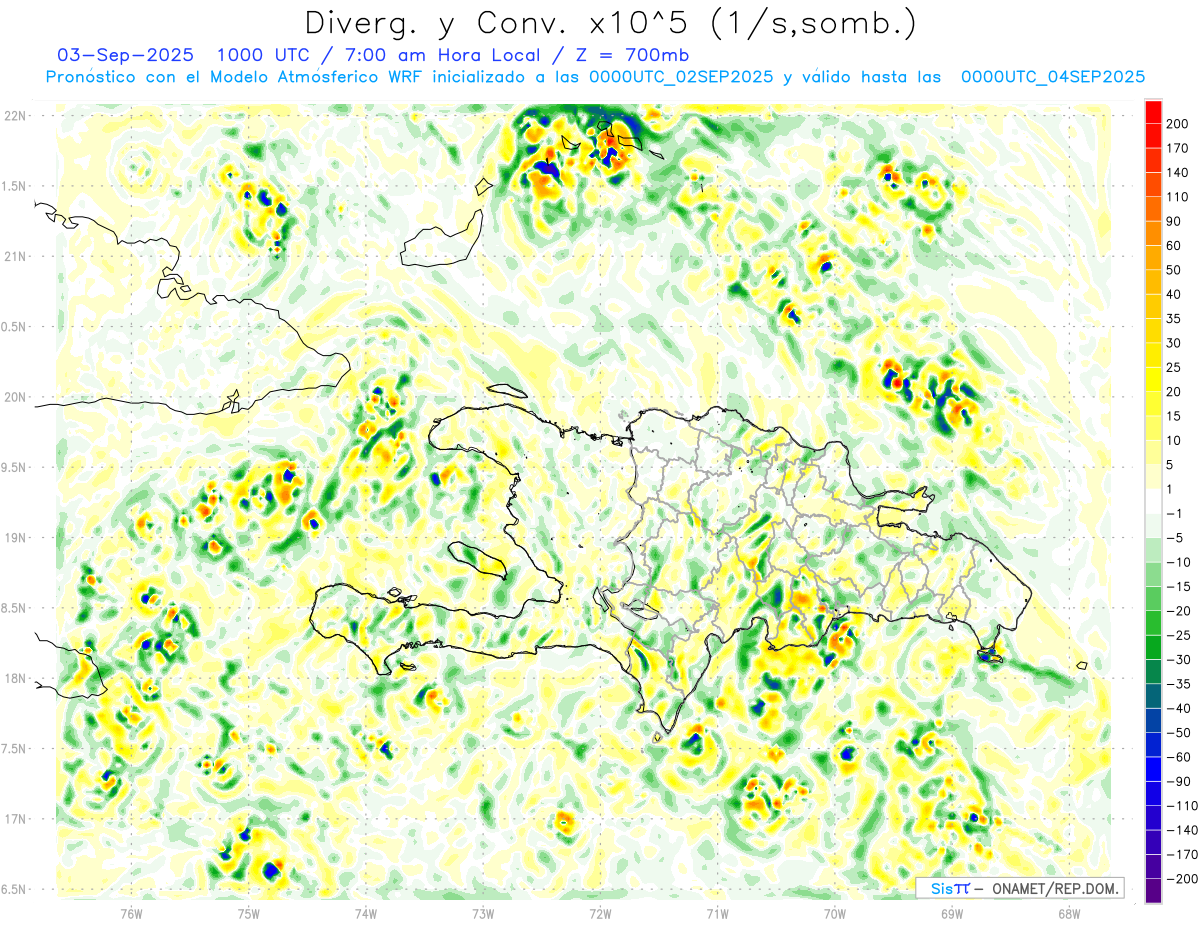Click the colorbar value '90'
The height and width of the screenshot is (927, 1200).
(1174, 221)
